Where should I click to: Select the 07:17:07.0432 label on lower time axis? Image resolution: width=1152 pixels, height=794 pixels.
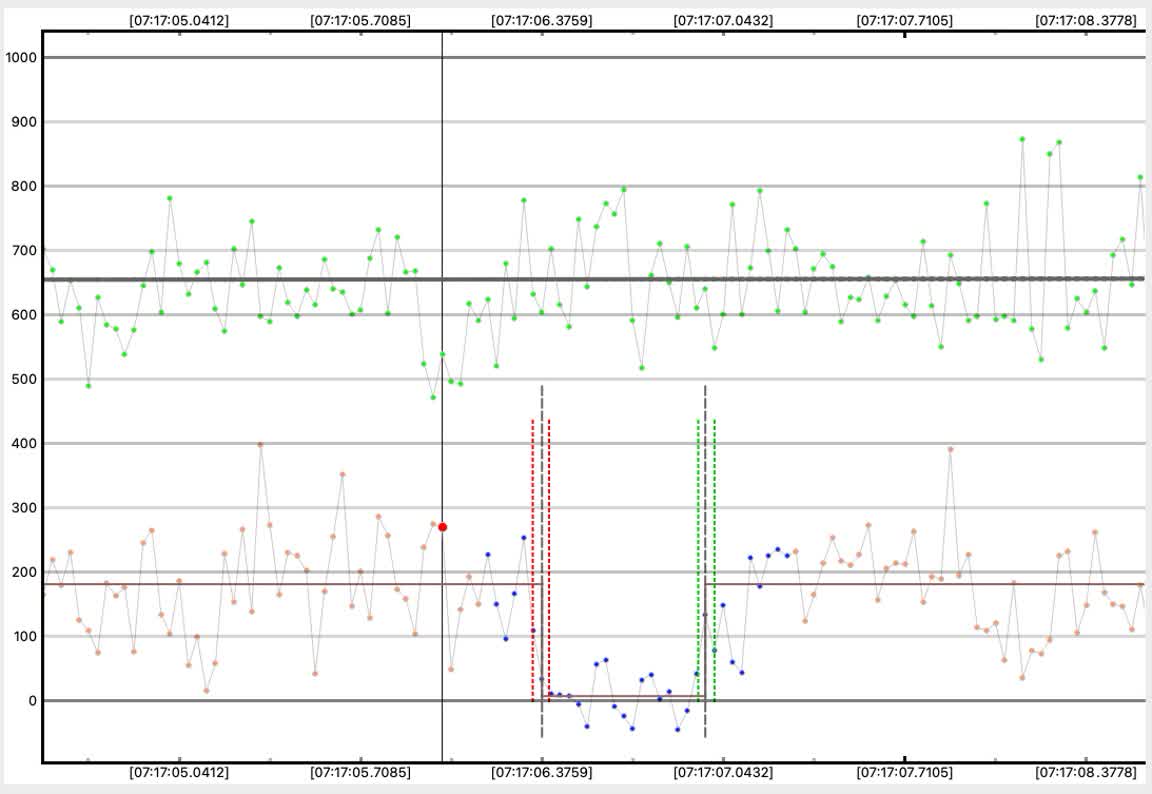tap(723, 773)
